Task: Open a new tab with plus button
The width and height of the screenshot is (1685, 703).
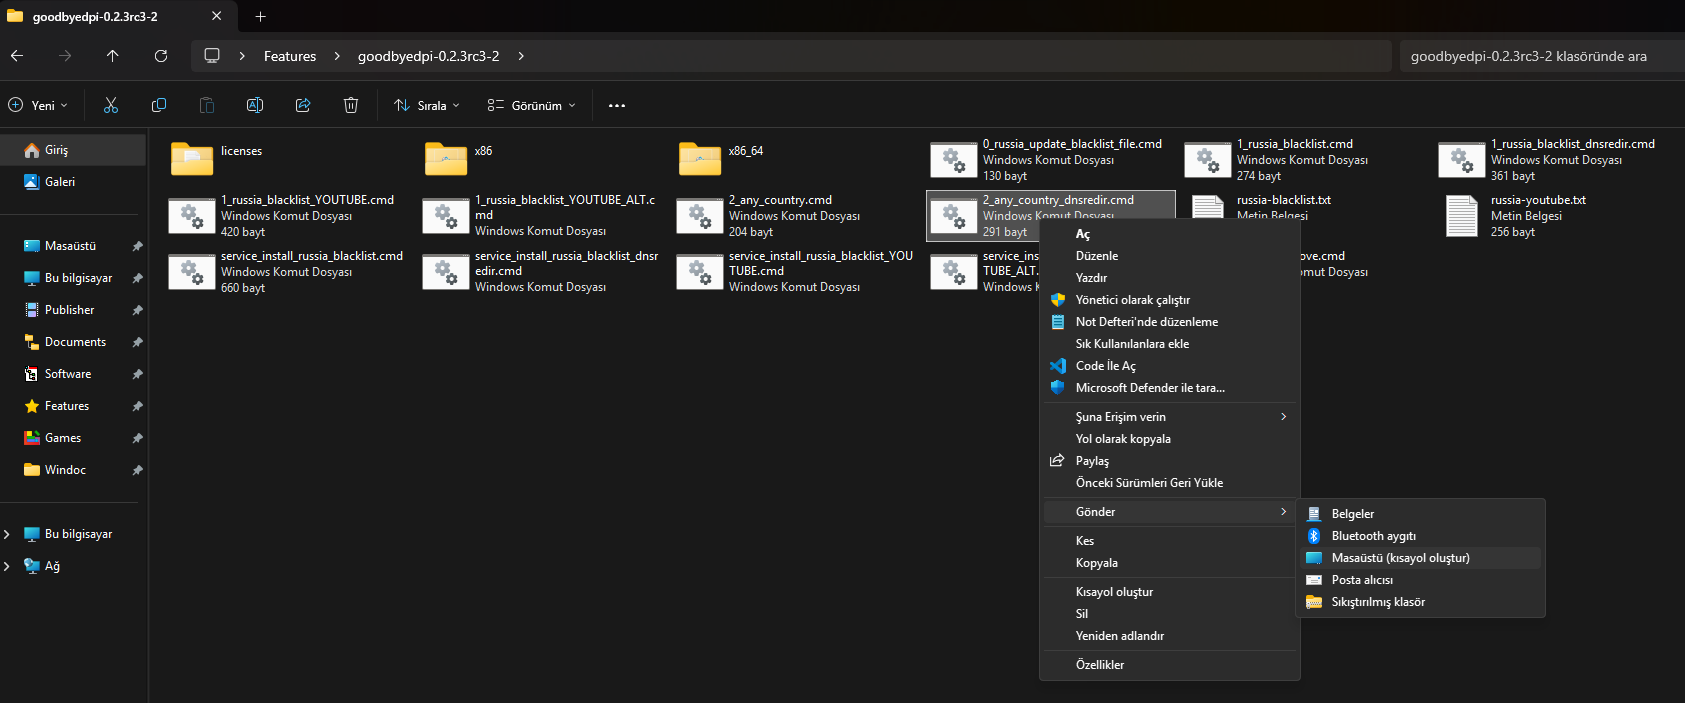Action: 260,16
